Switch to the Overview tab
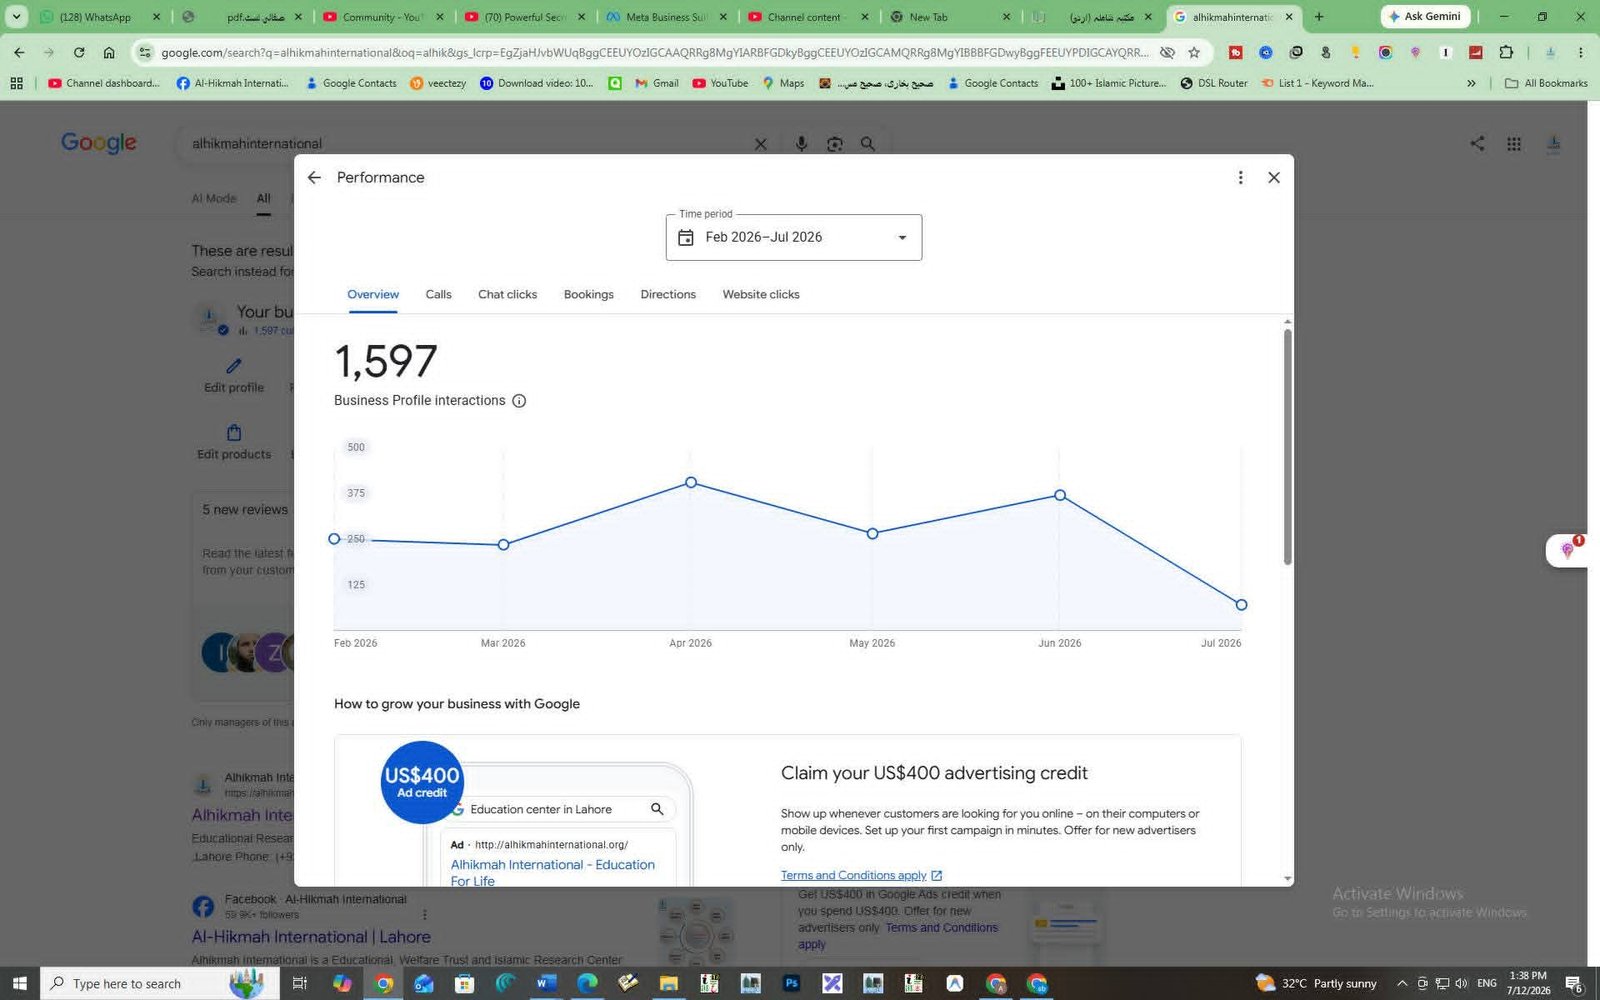 click(x=373, y=294)
